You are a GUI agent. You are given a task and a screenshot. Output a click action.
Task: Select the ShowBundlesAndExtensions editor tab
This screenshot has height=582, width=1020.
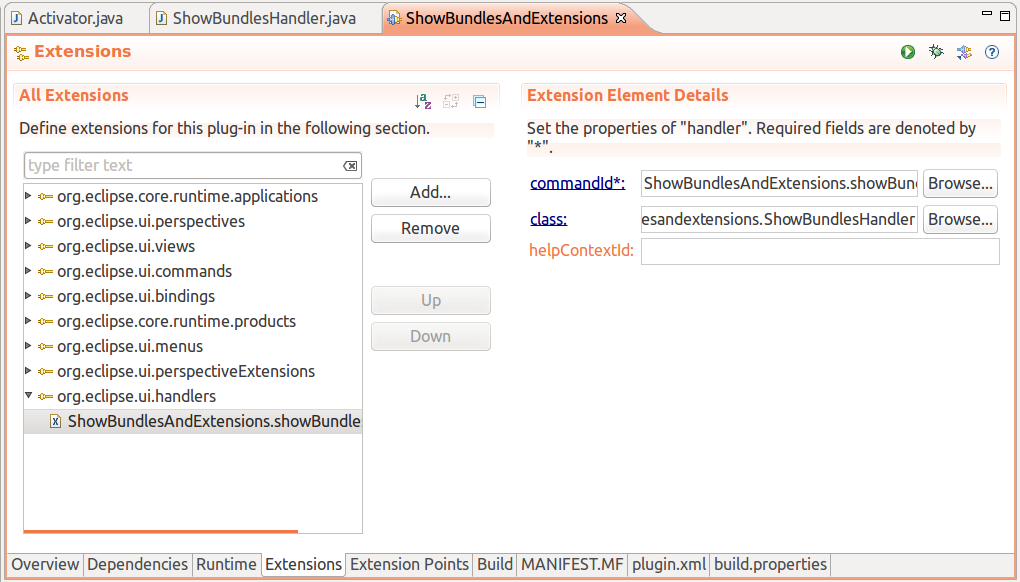tap(506, 18)
